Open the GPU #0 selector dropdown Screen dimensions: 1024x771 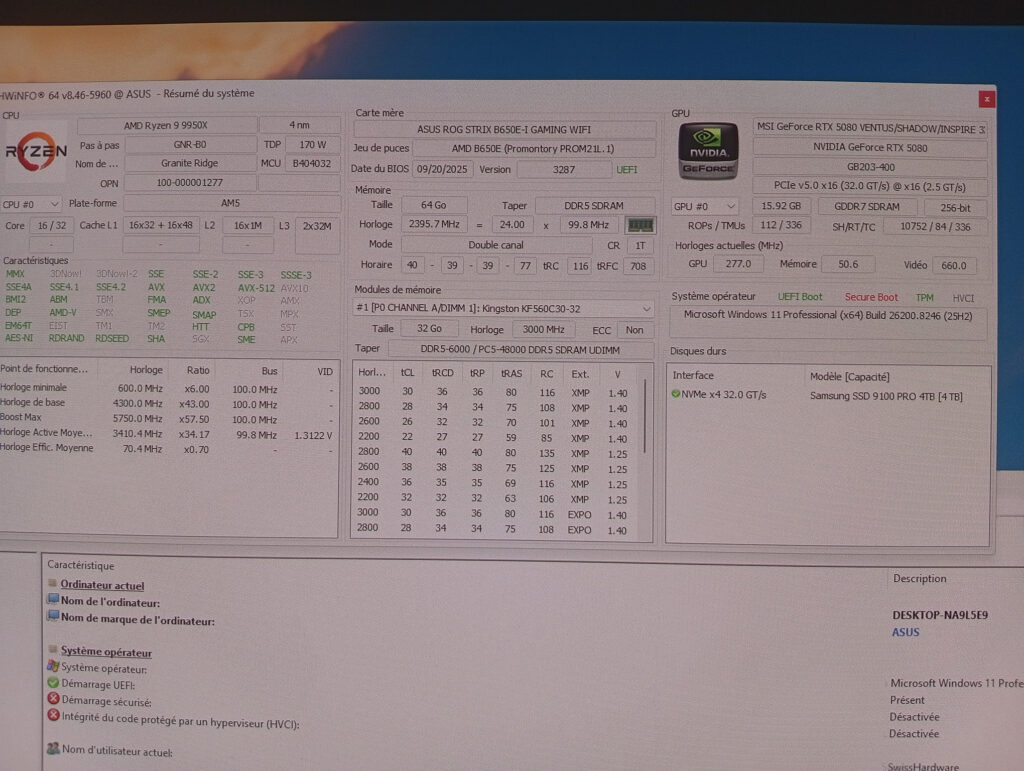(x=705, y=206)
